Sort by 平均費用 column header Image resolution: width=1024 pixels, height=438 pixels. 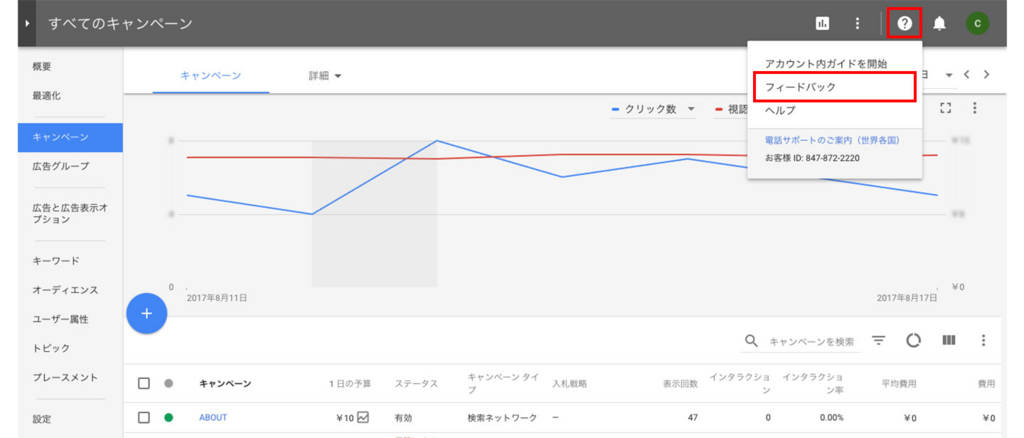(899, 384)
